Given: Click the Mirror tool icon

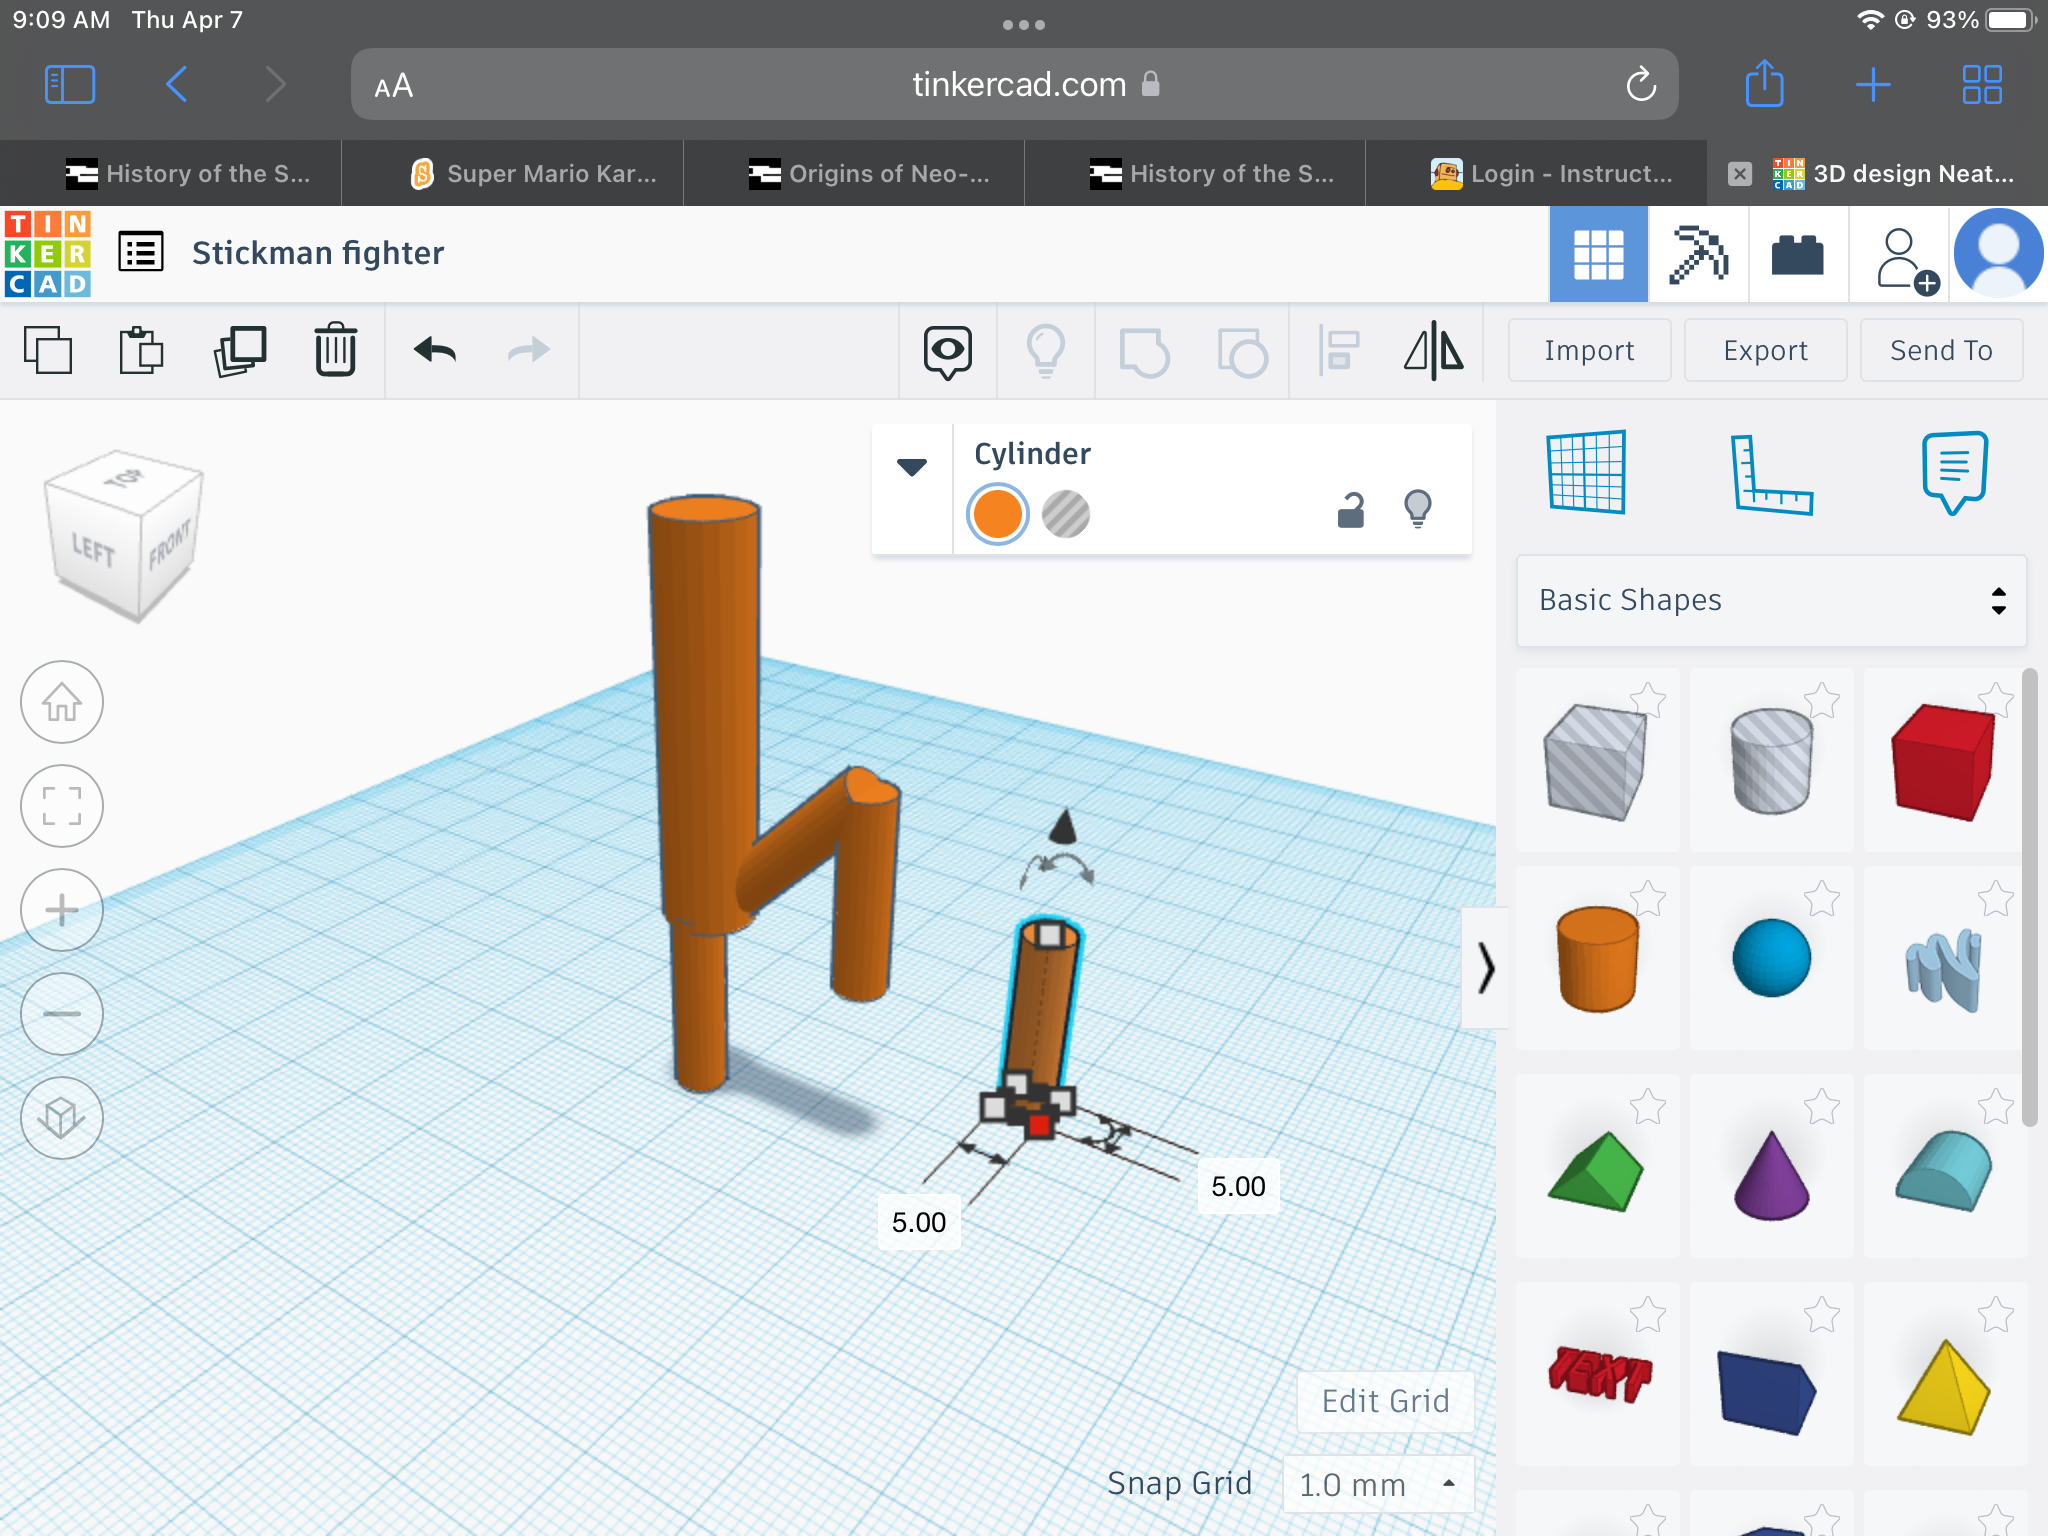Looking at the screenshot, I should pos(1434,350).
